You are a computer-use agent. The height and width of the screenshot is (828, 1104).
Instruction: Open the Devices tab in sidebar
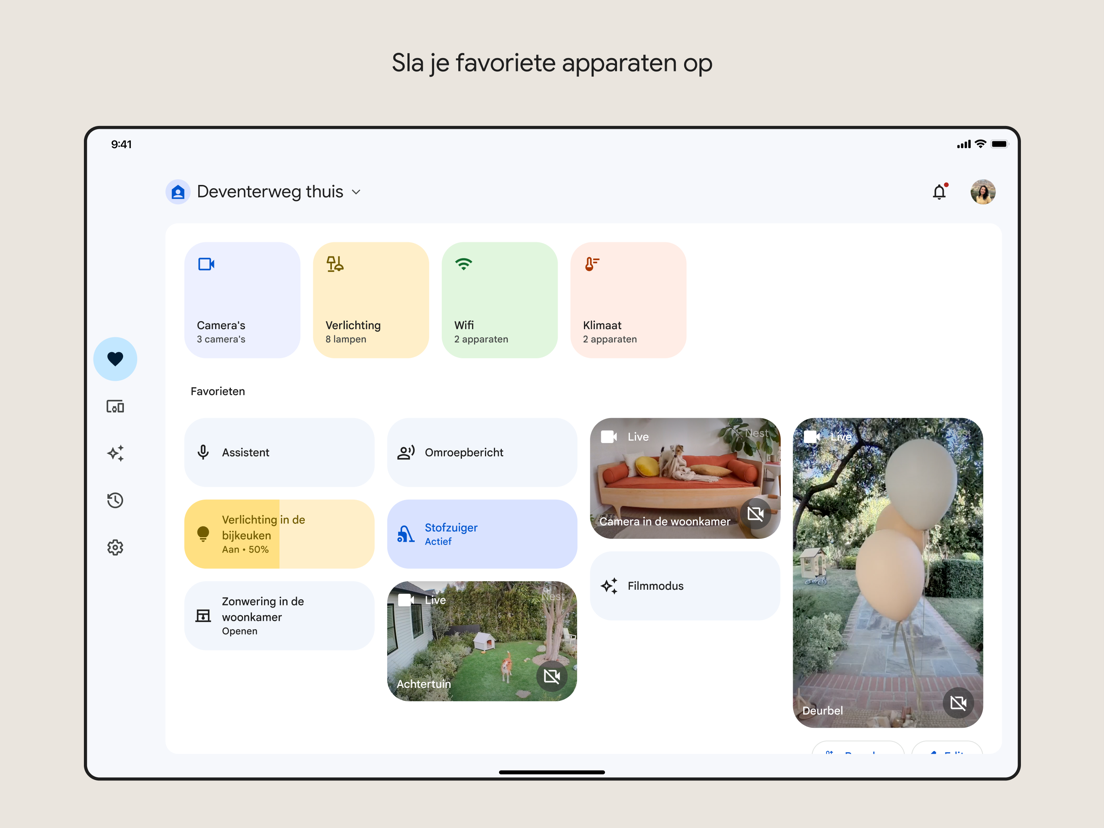tap(115, 406)
